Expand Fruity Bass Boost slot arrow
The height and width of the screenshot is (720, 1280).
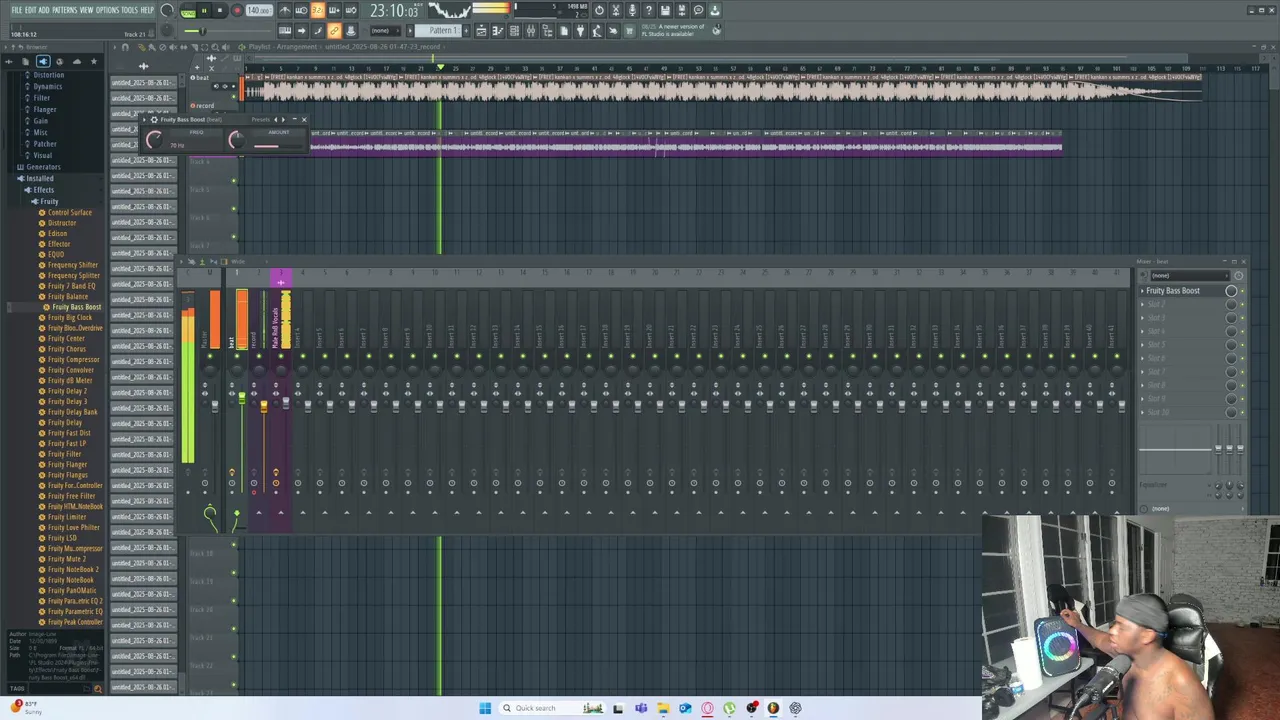click(1142, 291)
